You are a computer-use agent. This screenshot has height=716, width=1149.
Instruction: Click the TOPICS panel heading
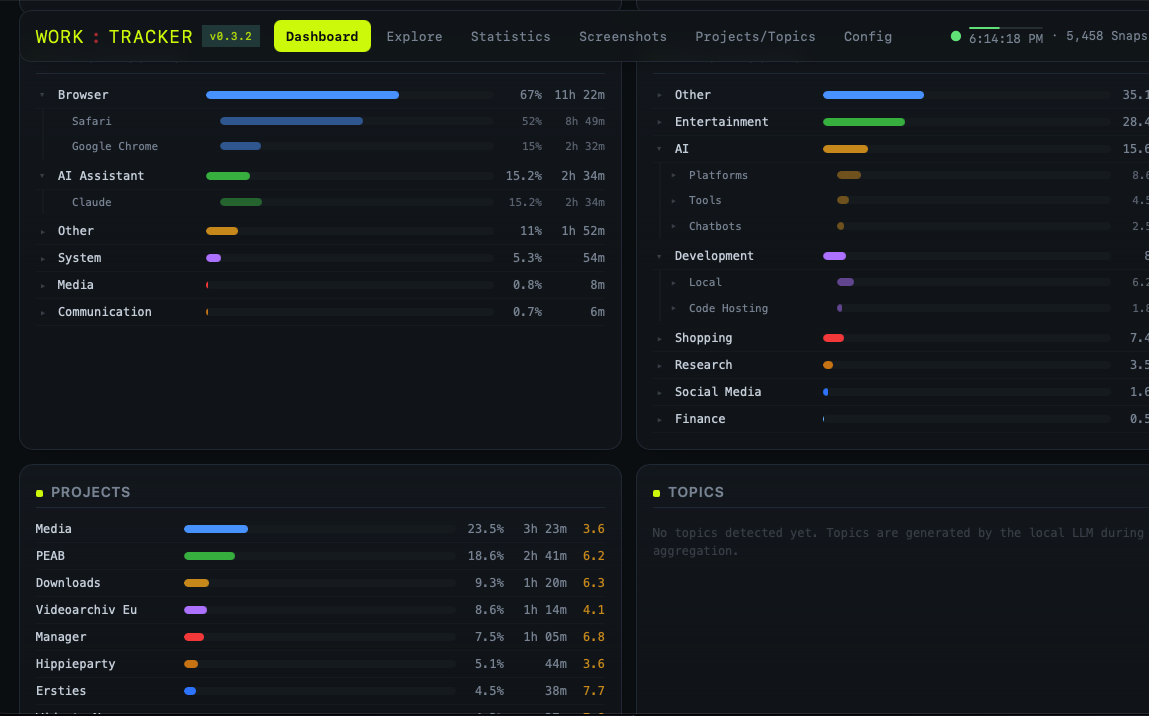pyautogui.click(x=695, y=492)
